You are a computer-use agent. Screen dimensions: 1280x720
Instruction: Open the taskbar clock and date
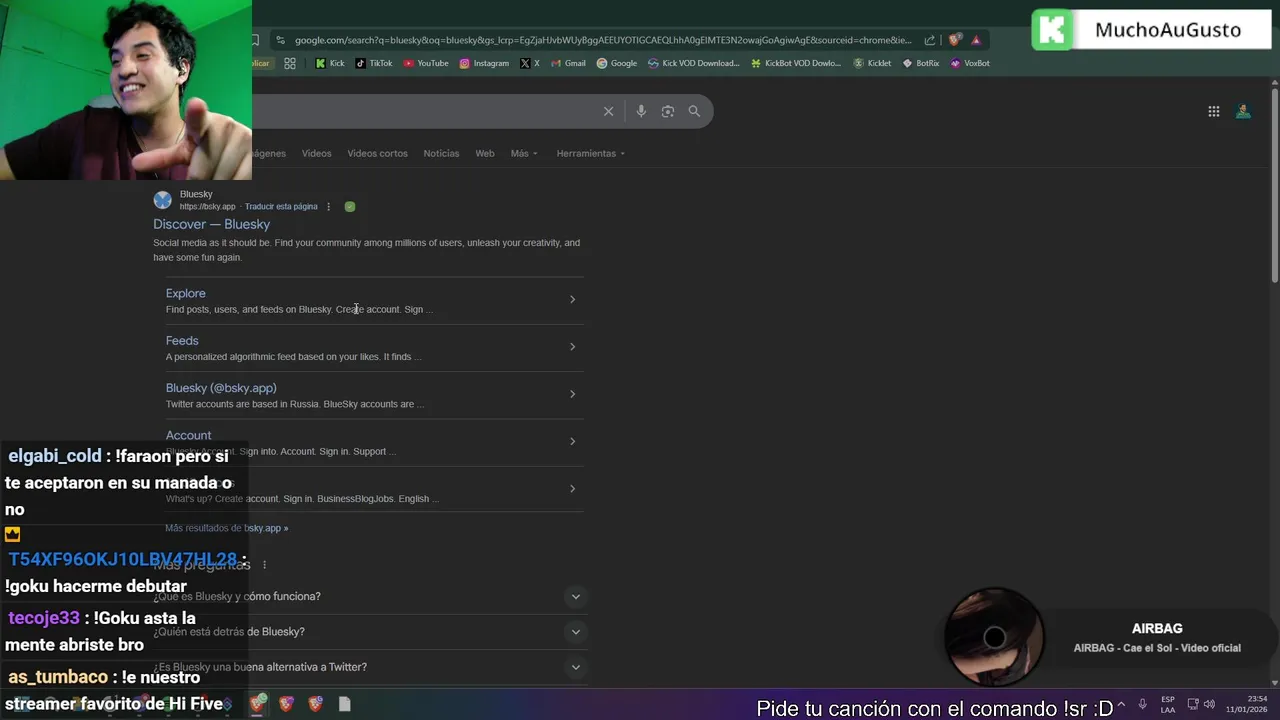click(1247, 704)
